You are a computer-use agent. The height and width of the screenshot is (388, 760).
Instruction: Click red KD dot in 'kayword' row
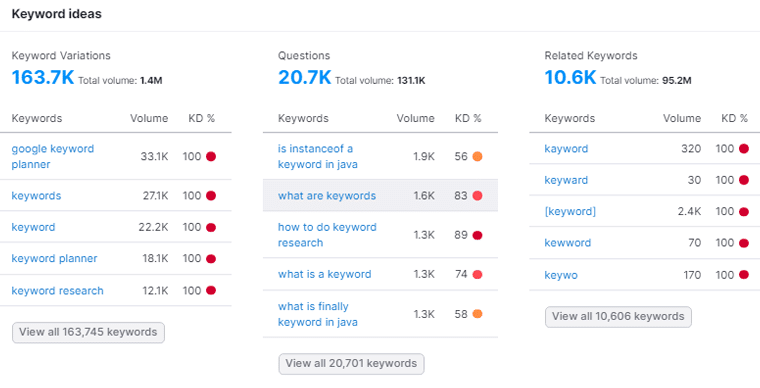pyautogui.click(x=744, y=149)
